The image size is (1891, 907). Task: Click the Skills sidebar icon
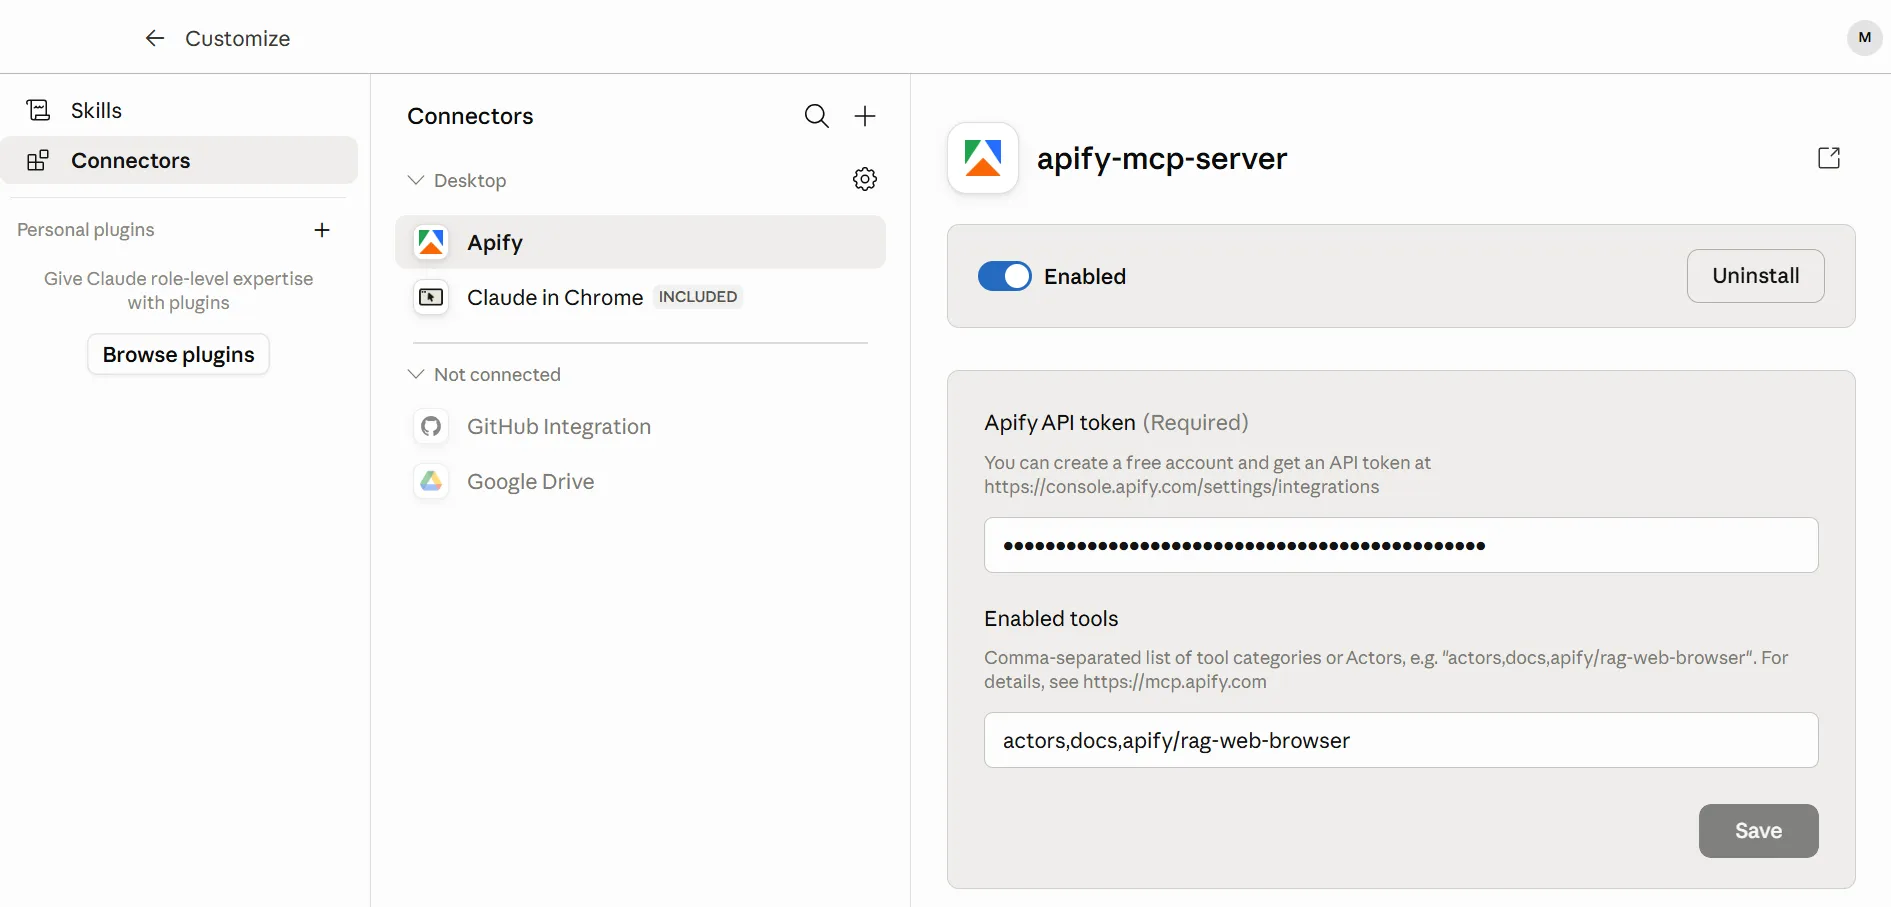38,110
